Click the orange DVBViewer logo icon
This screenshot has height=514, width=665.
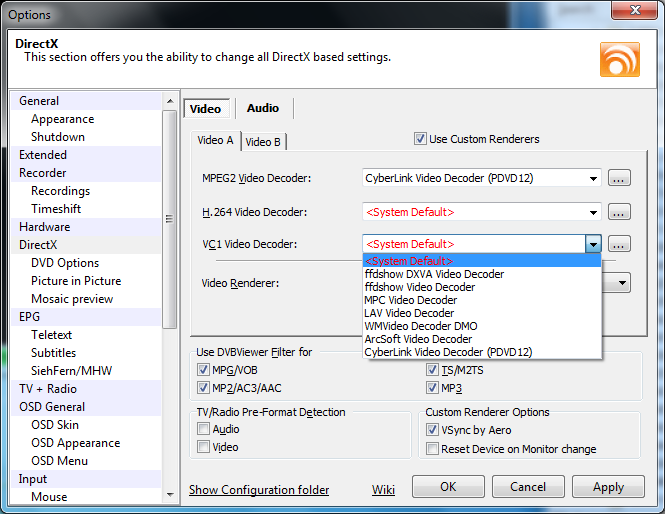620,59
